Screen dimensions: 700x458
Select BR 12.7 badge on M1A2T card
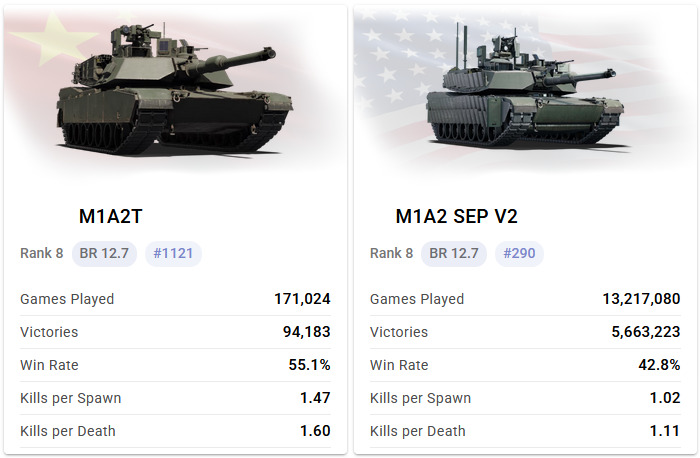pos(105,253)
